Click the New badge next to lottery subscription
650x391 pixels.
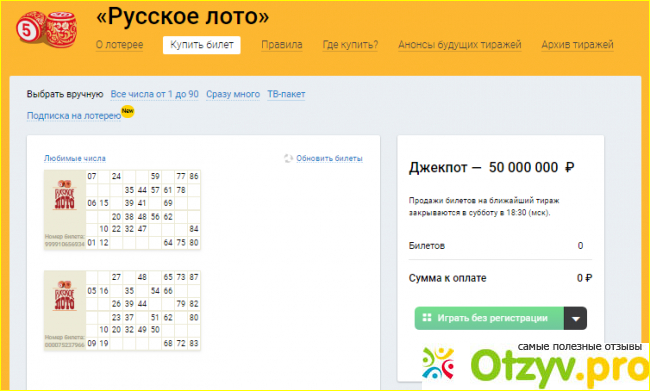click(x=128, y=112)
